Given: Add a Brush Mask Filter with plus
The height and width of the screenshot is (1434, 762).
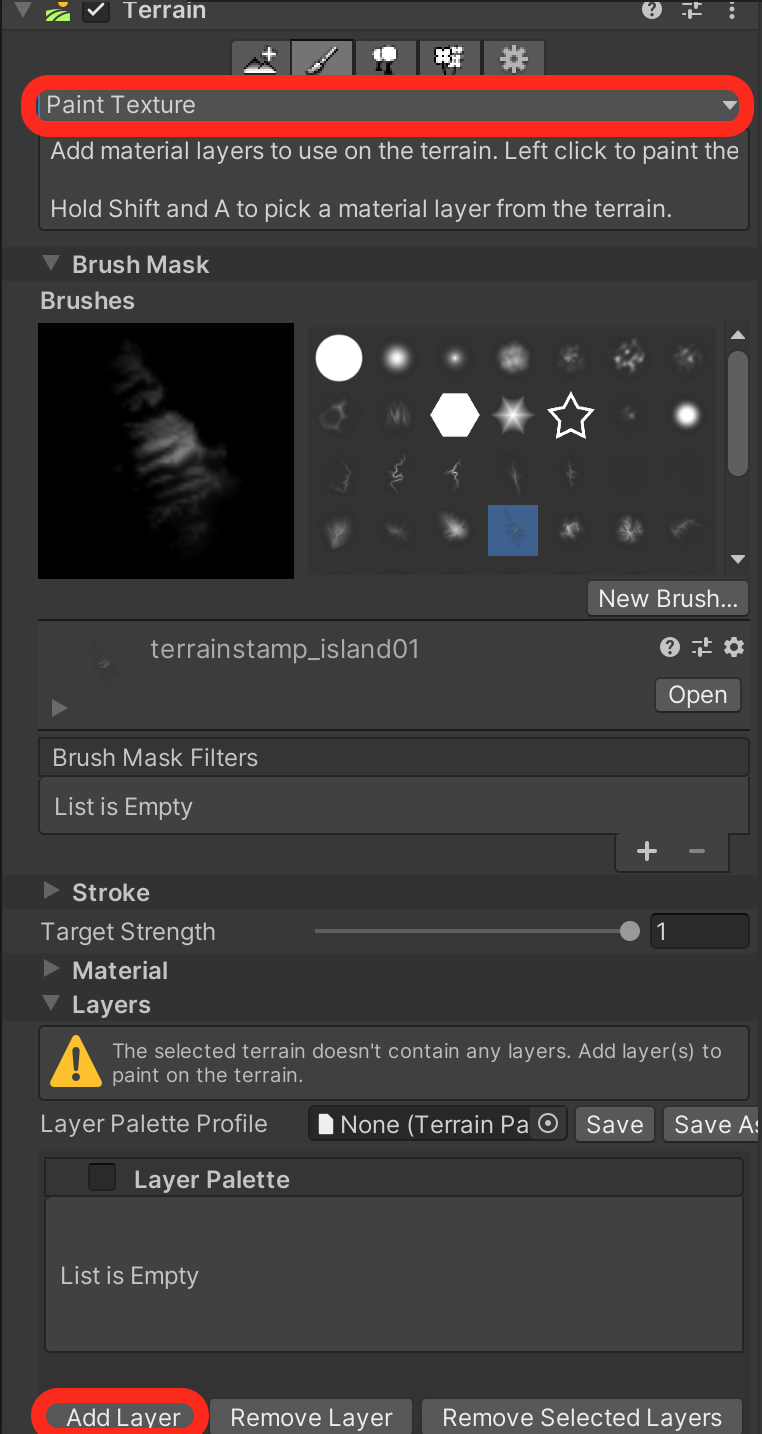Looking at the screenshot, I should (x=647, y=852).
